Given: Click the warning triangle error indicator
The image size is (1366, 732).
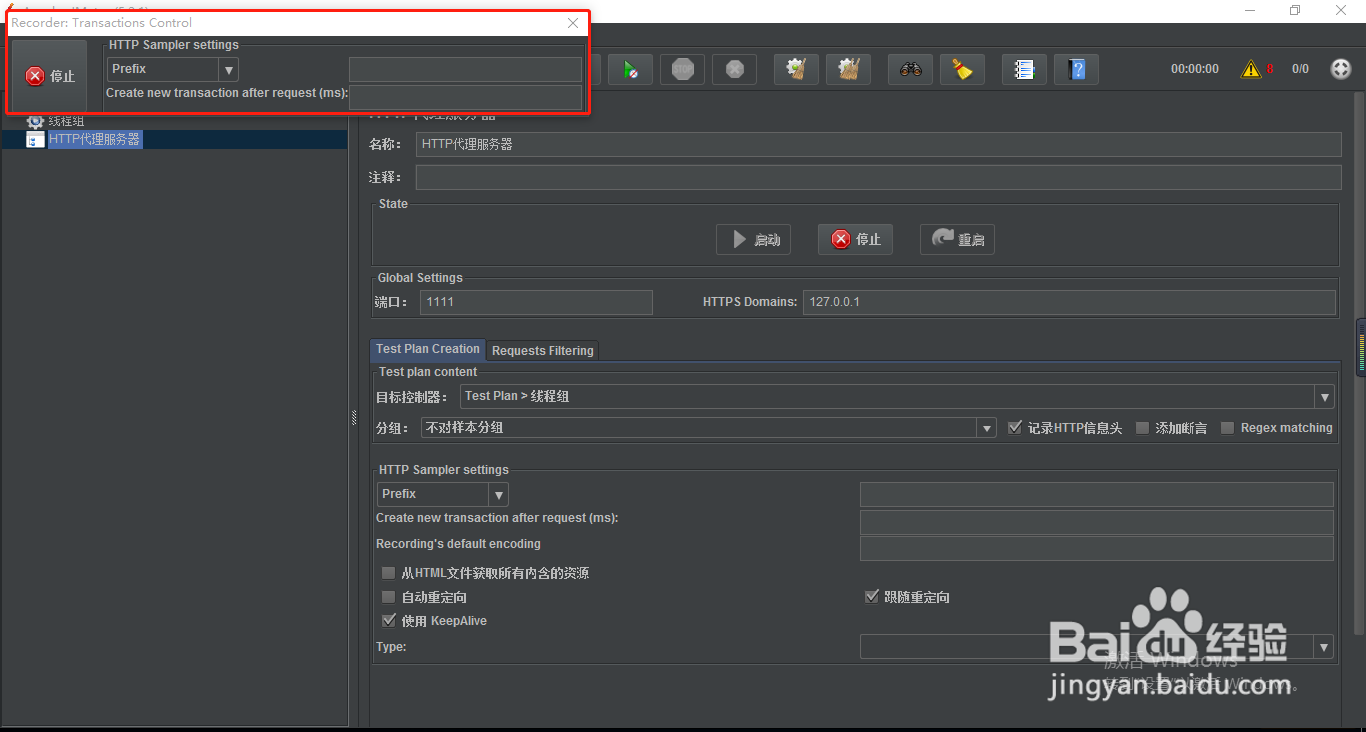Looking at the screenshot, I should click(x=1251, y=69).
